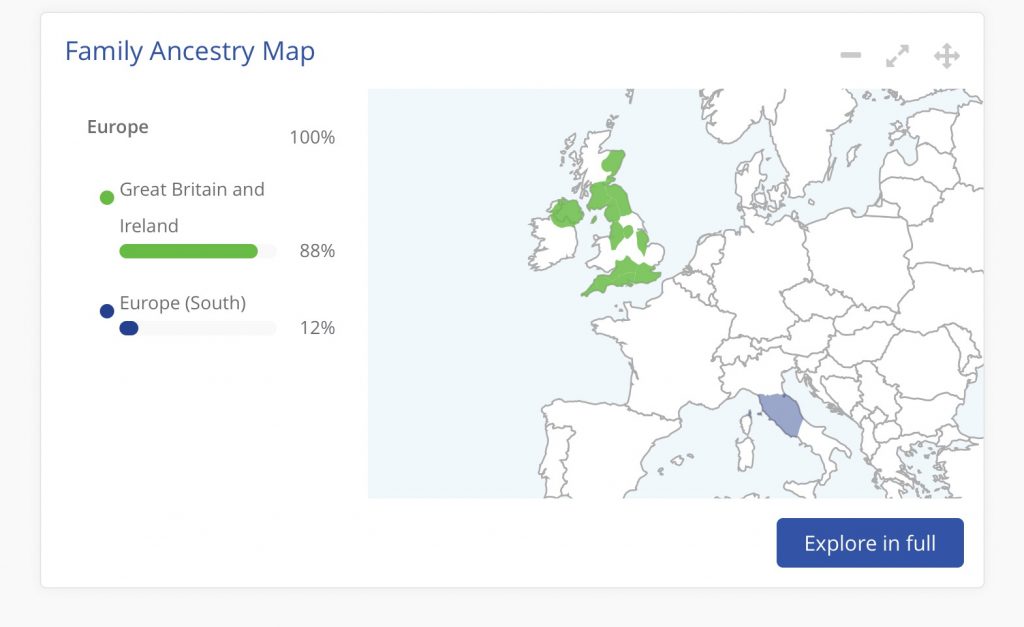Click the Europe heading in legend
Screen dimensions: 1024x627
(x=118, y=127)
